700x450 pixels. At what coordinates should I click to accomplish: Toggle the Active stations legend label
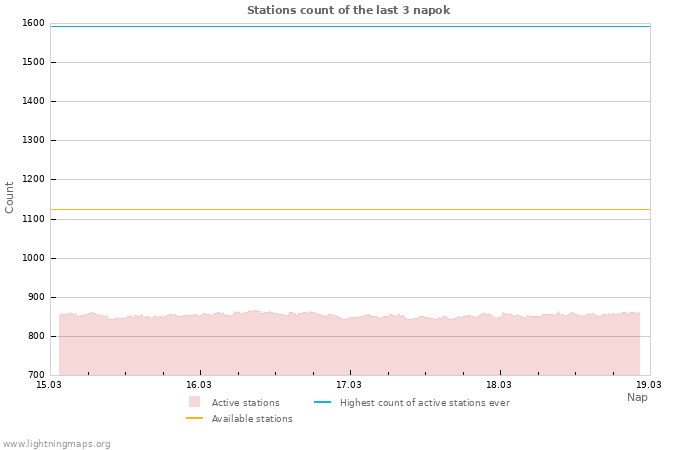click(245, 403)
